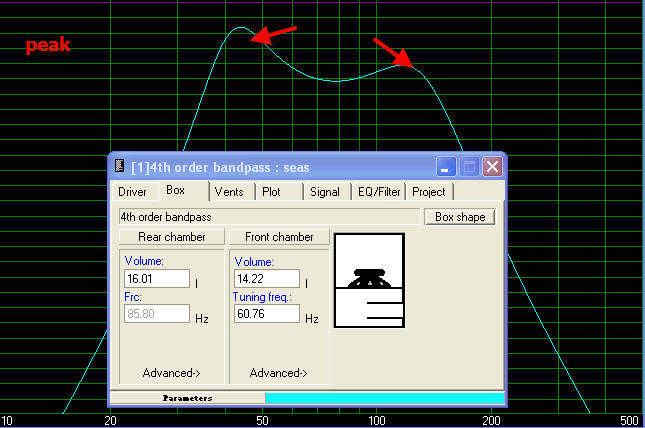Open Advanced options under Rear chamber

pyautogui.click(x=172, y=373)
